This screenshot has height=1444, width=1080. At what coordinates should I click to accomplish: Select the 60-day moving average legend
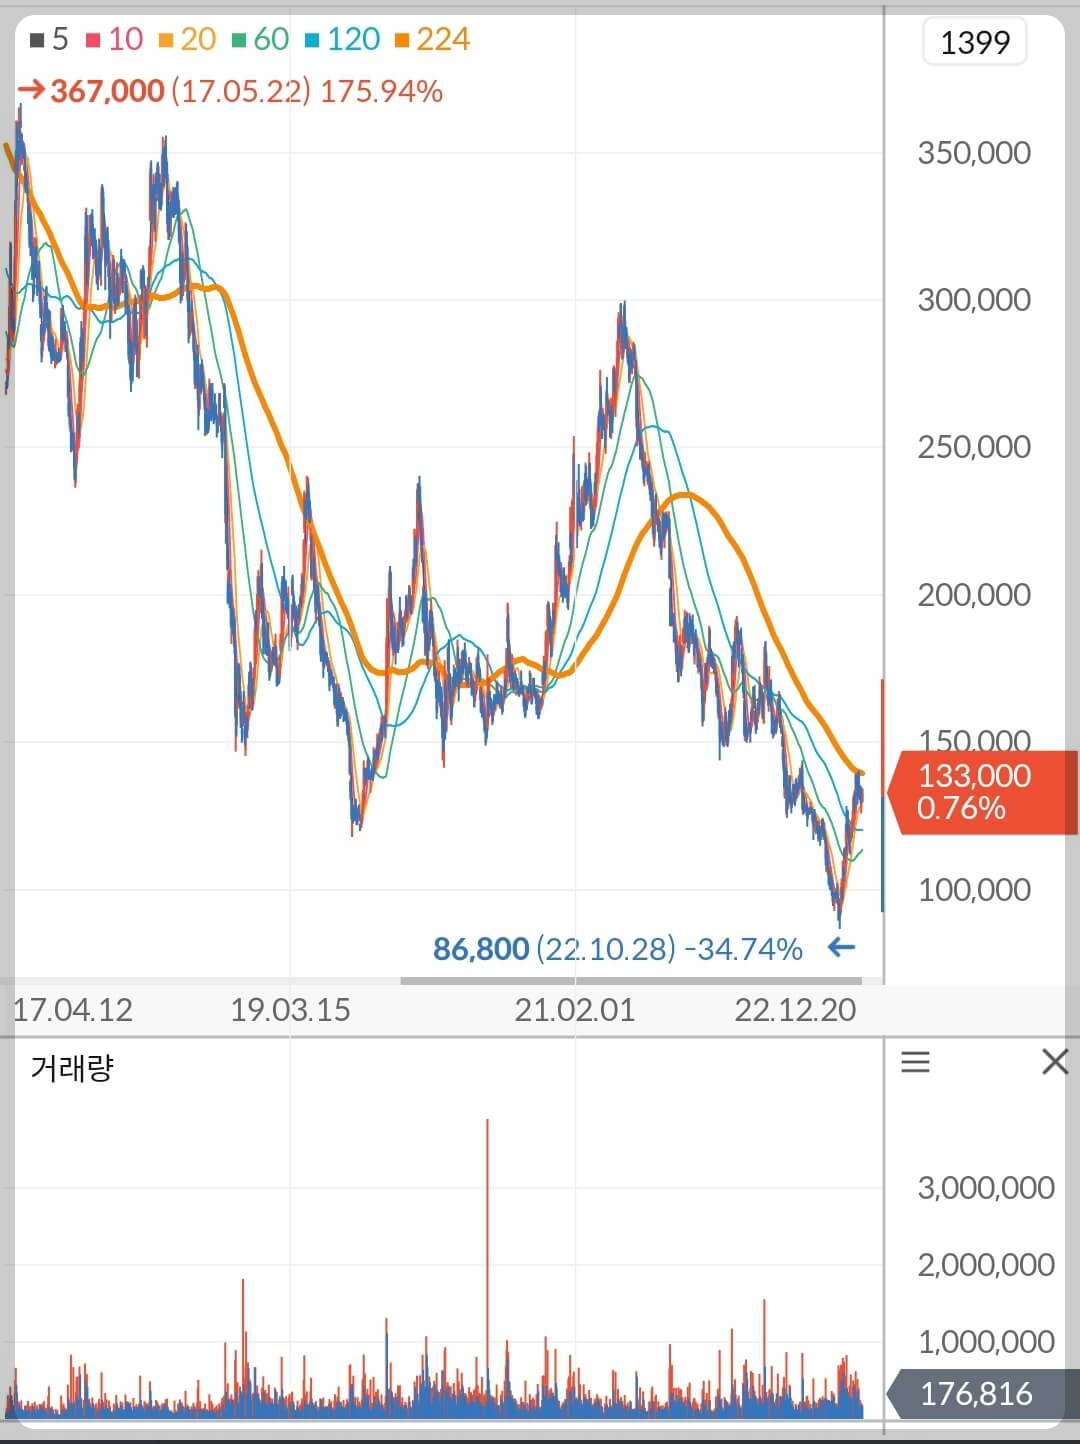tap(260, 39)
